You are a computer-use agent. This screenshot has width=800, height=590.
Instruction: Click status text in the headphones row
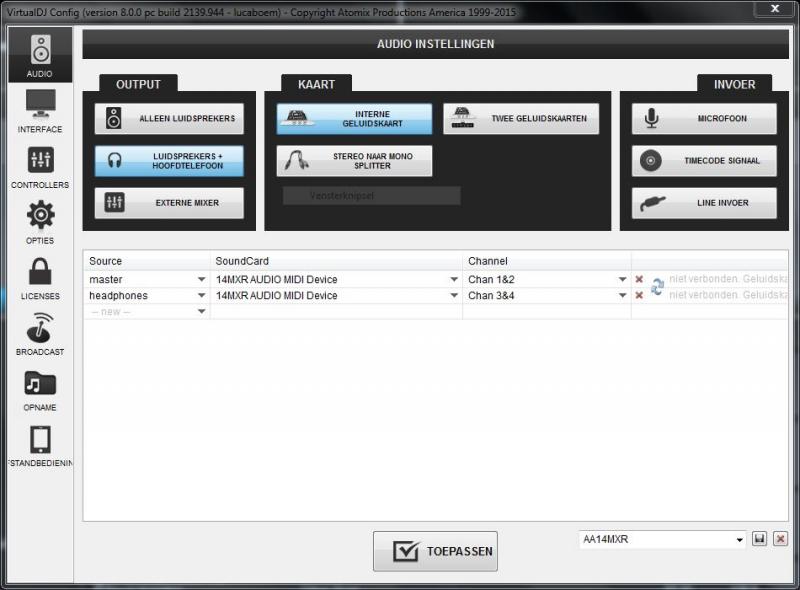click(728, 295)
